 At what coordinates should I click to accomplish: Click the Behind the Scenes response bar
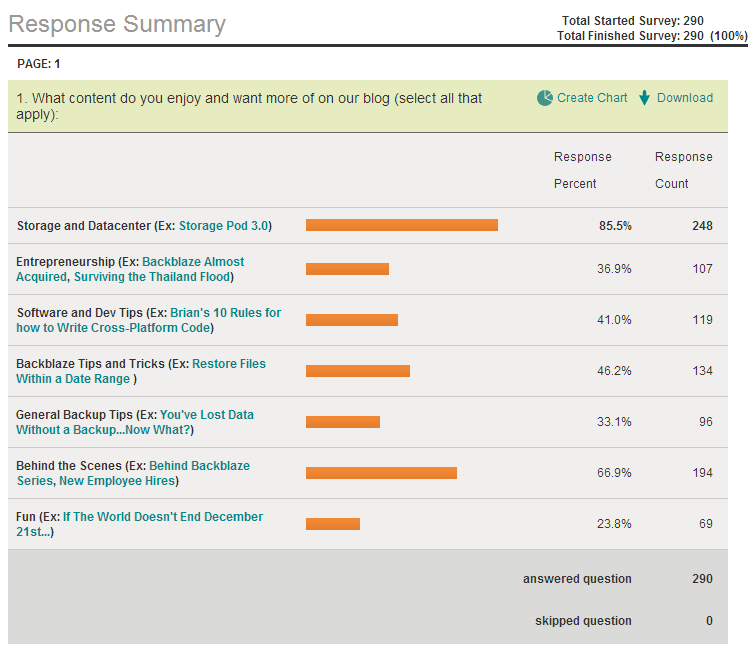[381, 473]
